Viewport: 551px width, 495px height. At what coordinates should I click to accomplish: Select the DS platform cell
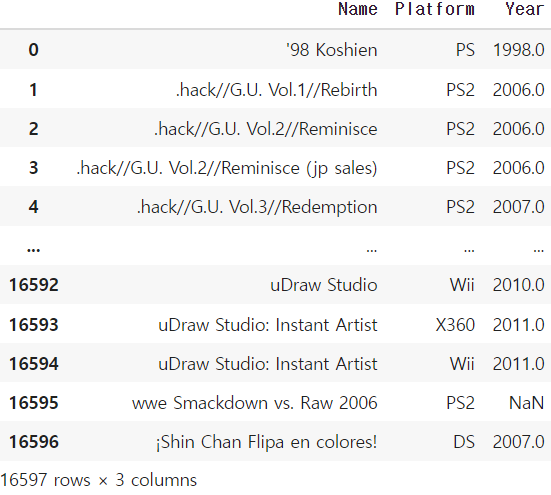tap(464, 442)
